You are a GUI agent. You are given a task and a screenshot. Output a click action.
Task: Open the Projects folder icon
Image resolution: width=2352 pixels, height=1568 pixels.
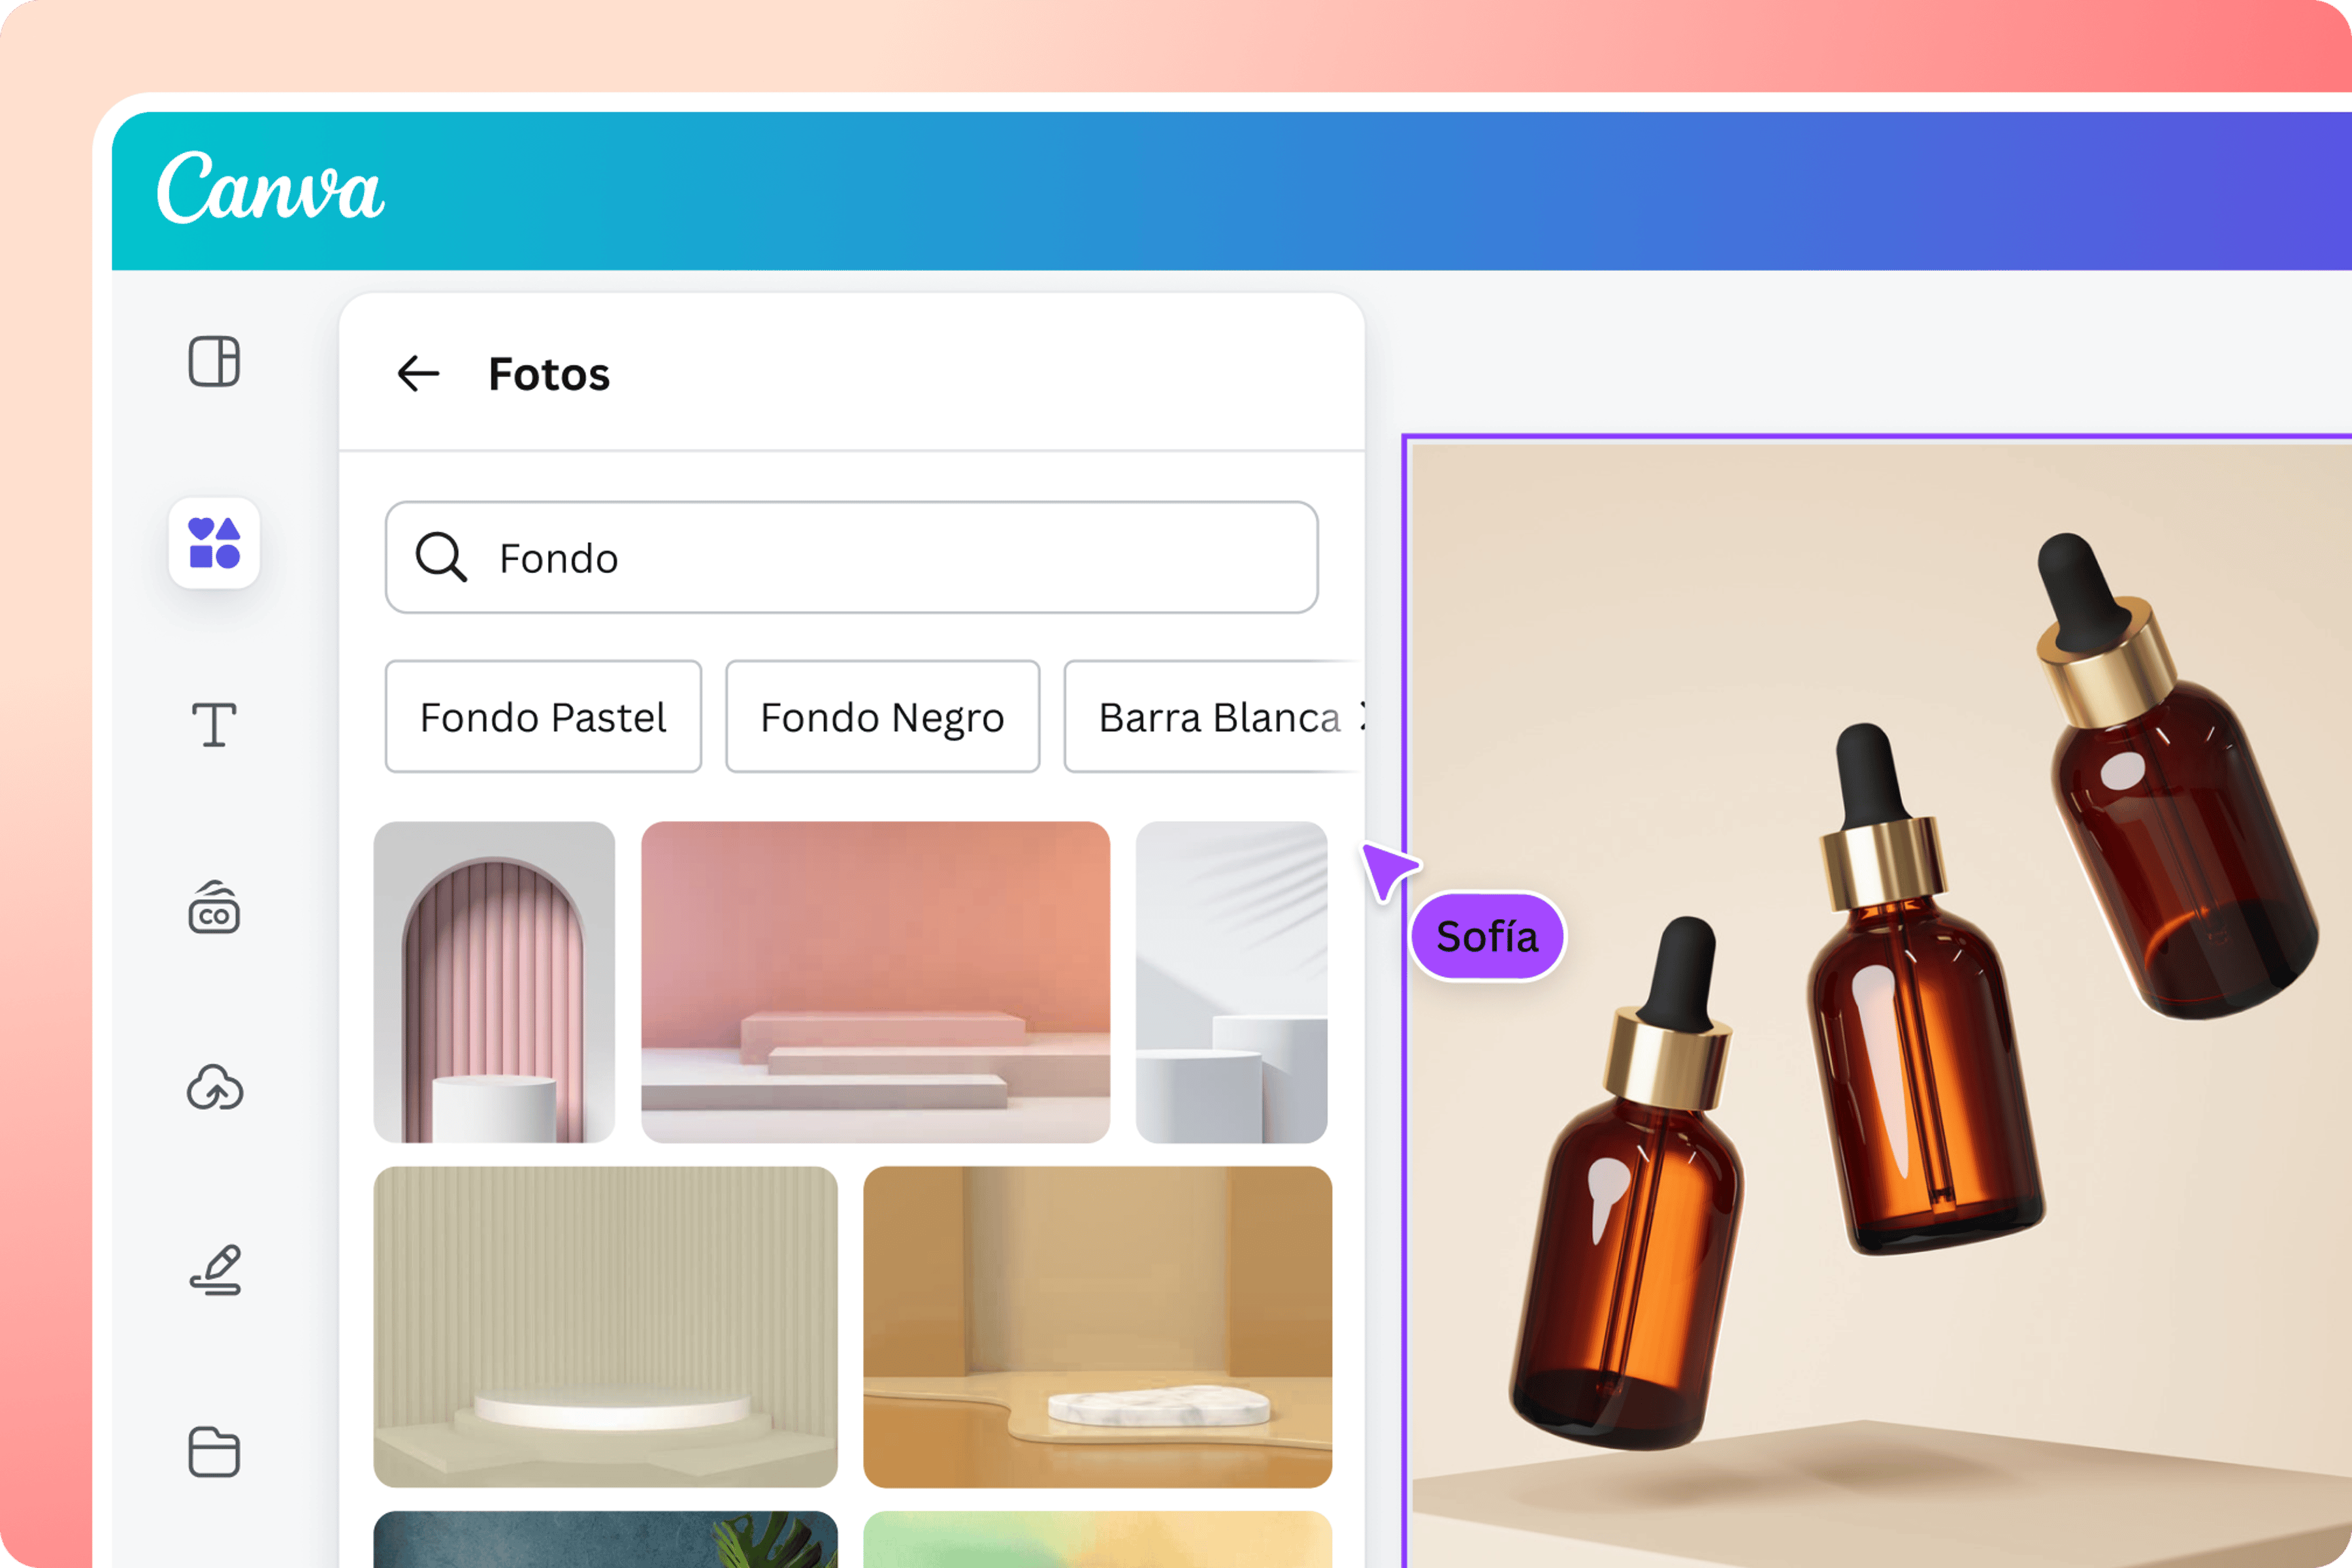coord(214,1452)
